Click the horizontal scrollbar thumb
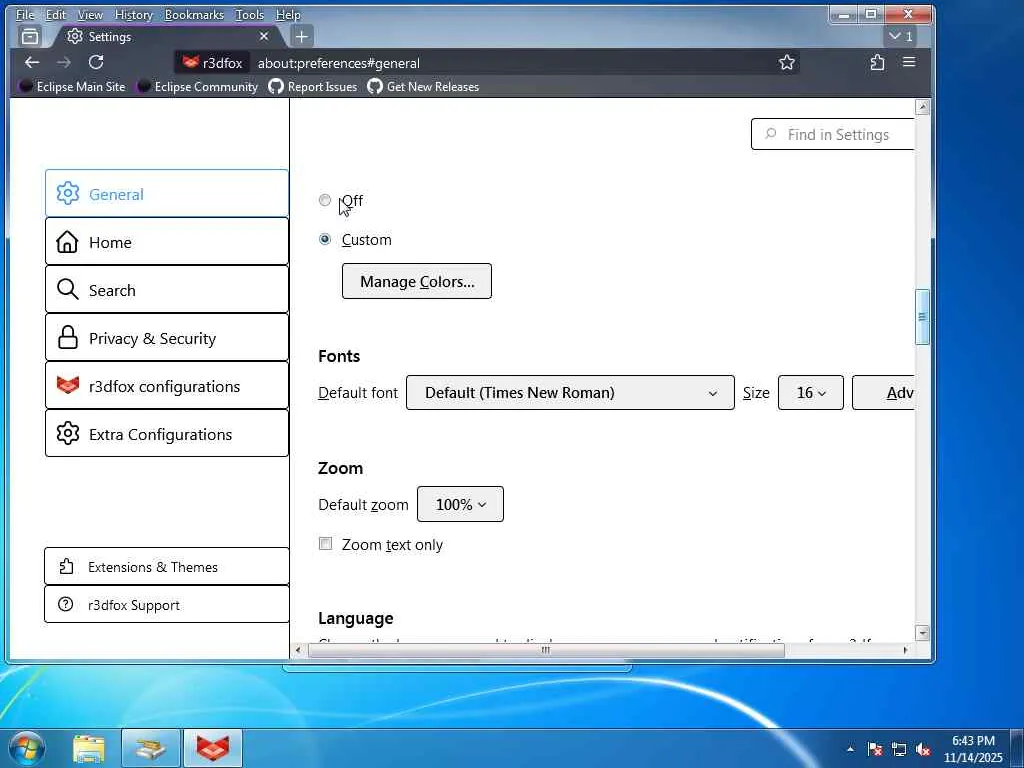Image resolution: width=1024 pixels, height=768 pixels. pos(546,650)
